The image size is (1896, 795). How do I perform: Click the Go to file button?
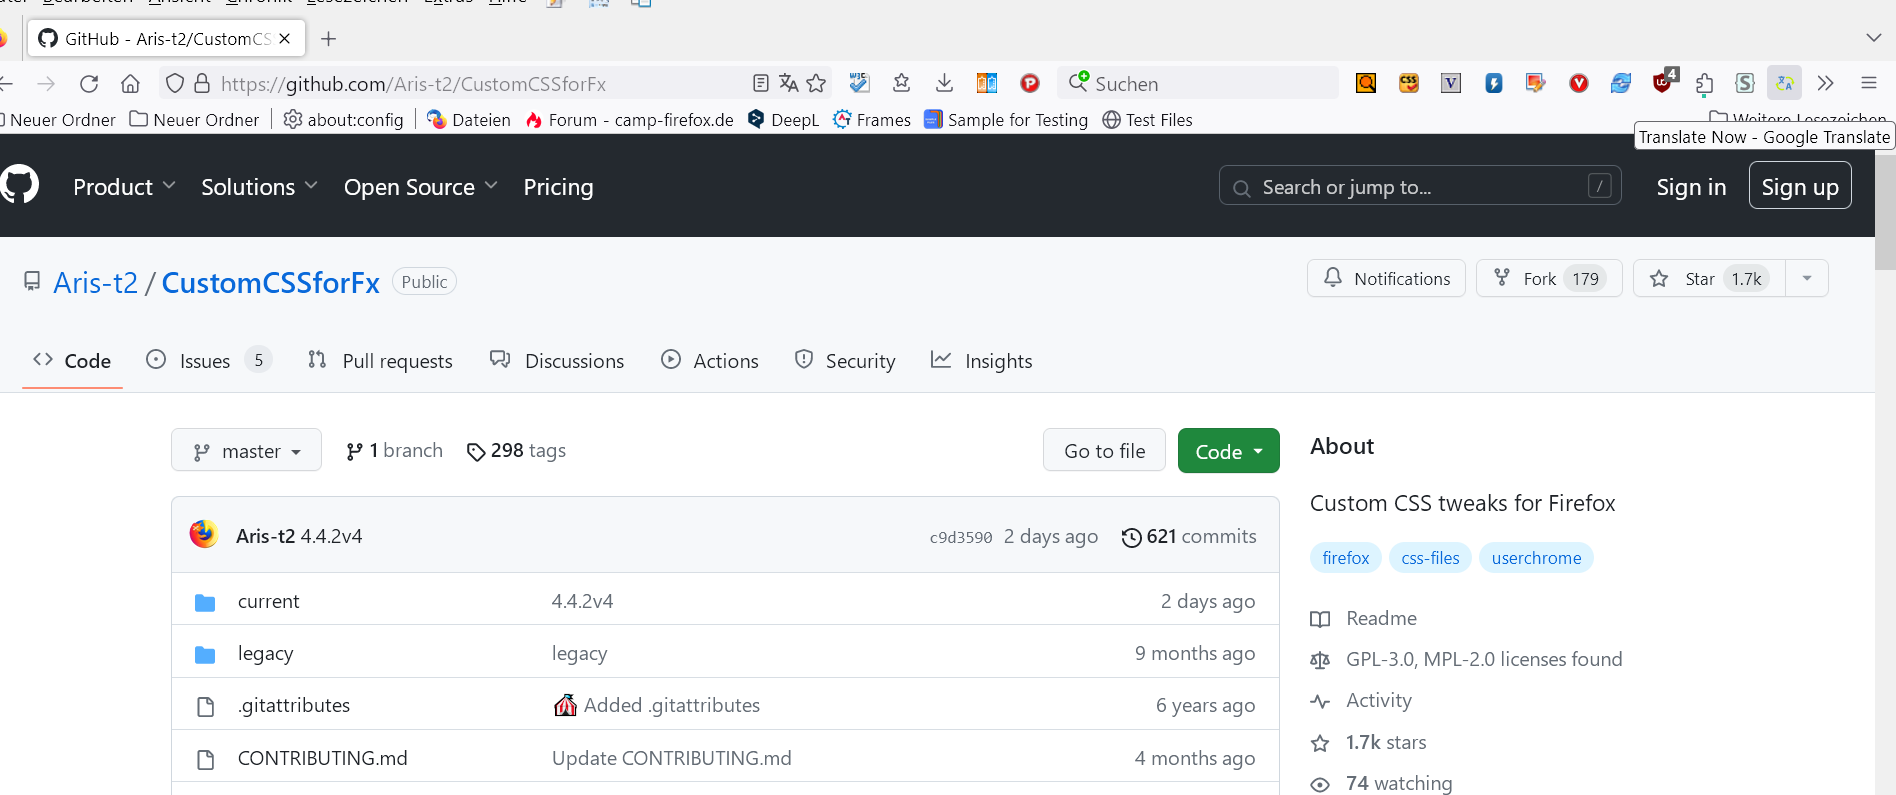pyautogui.click(x=1104, y=451)
